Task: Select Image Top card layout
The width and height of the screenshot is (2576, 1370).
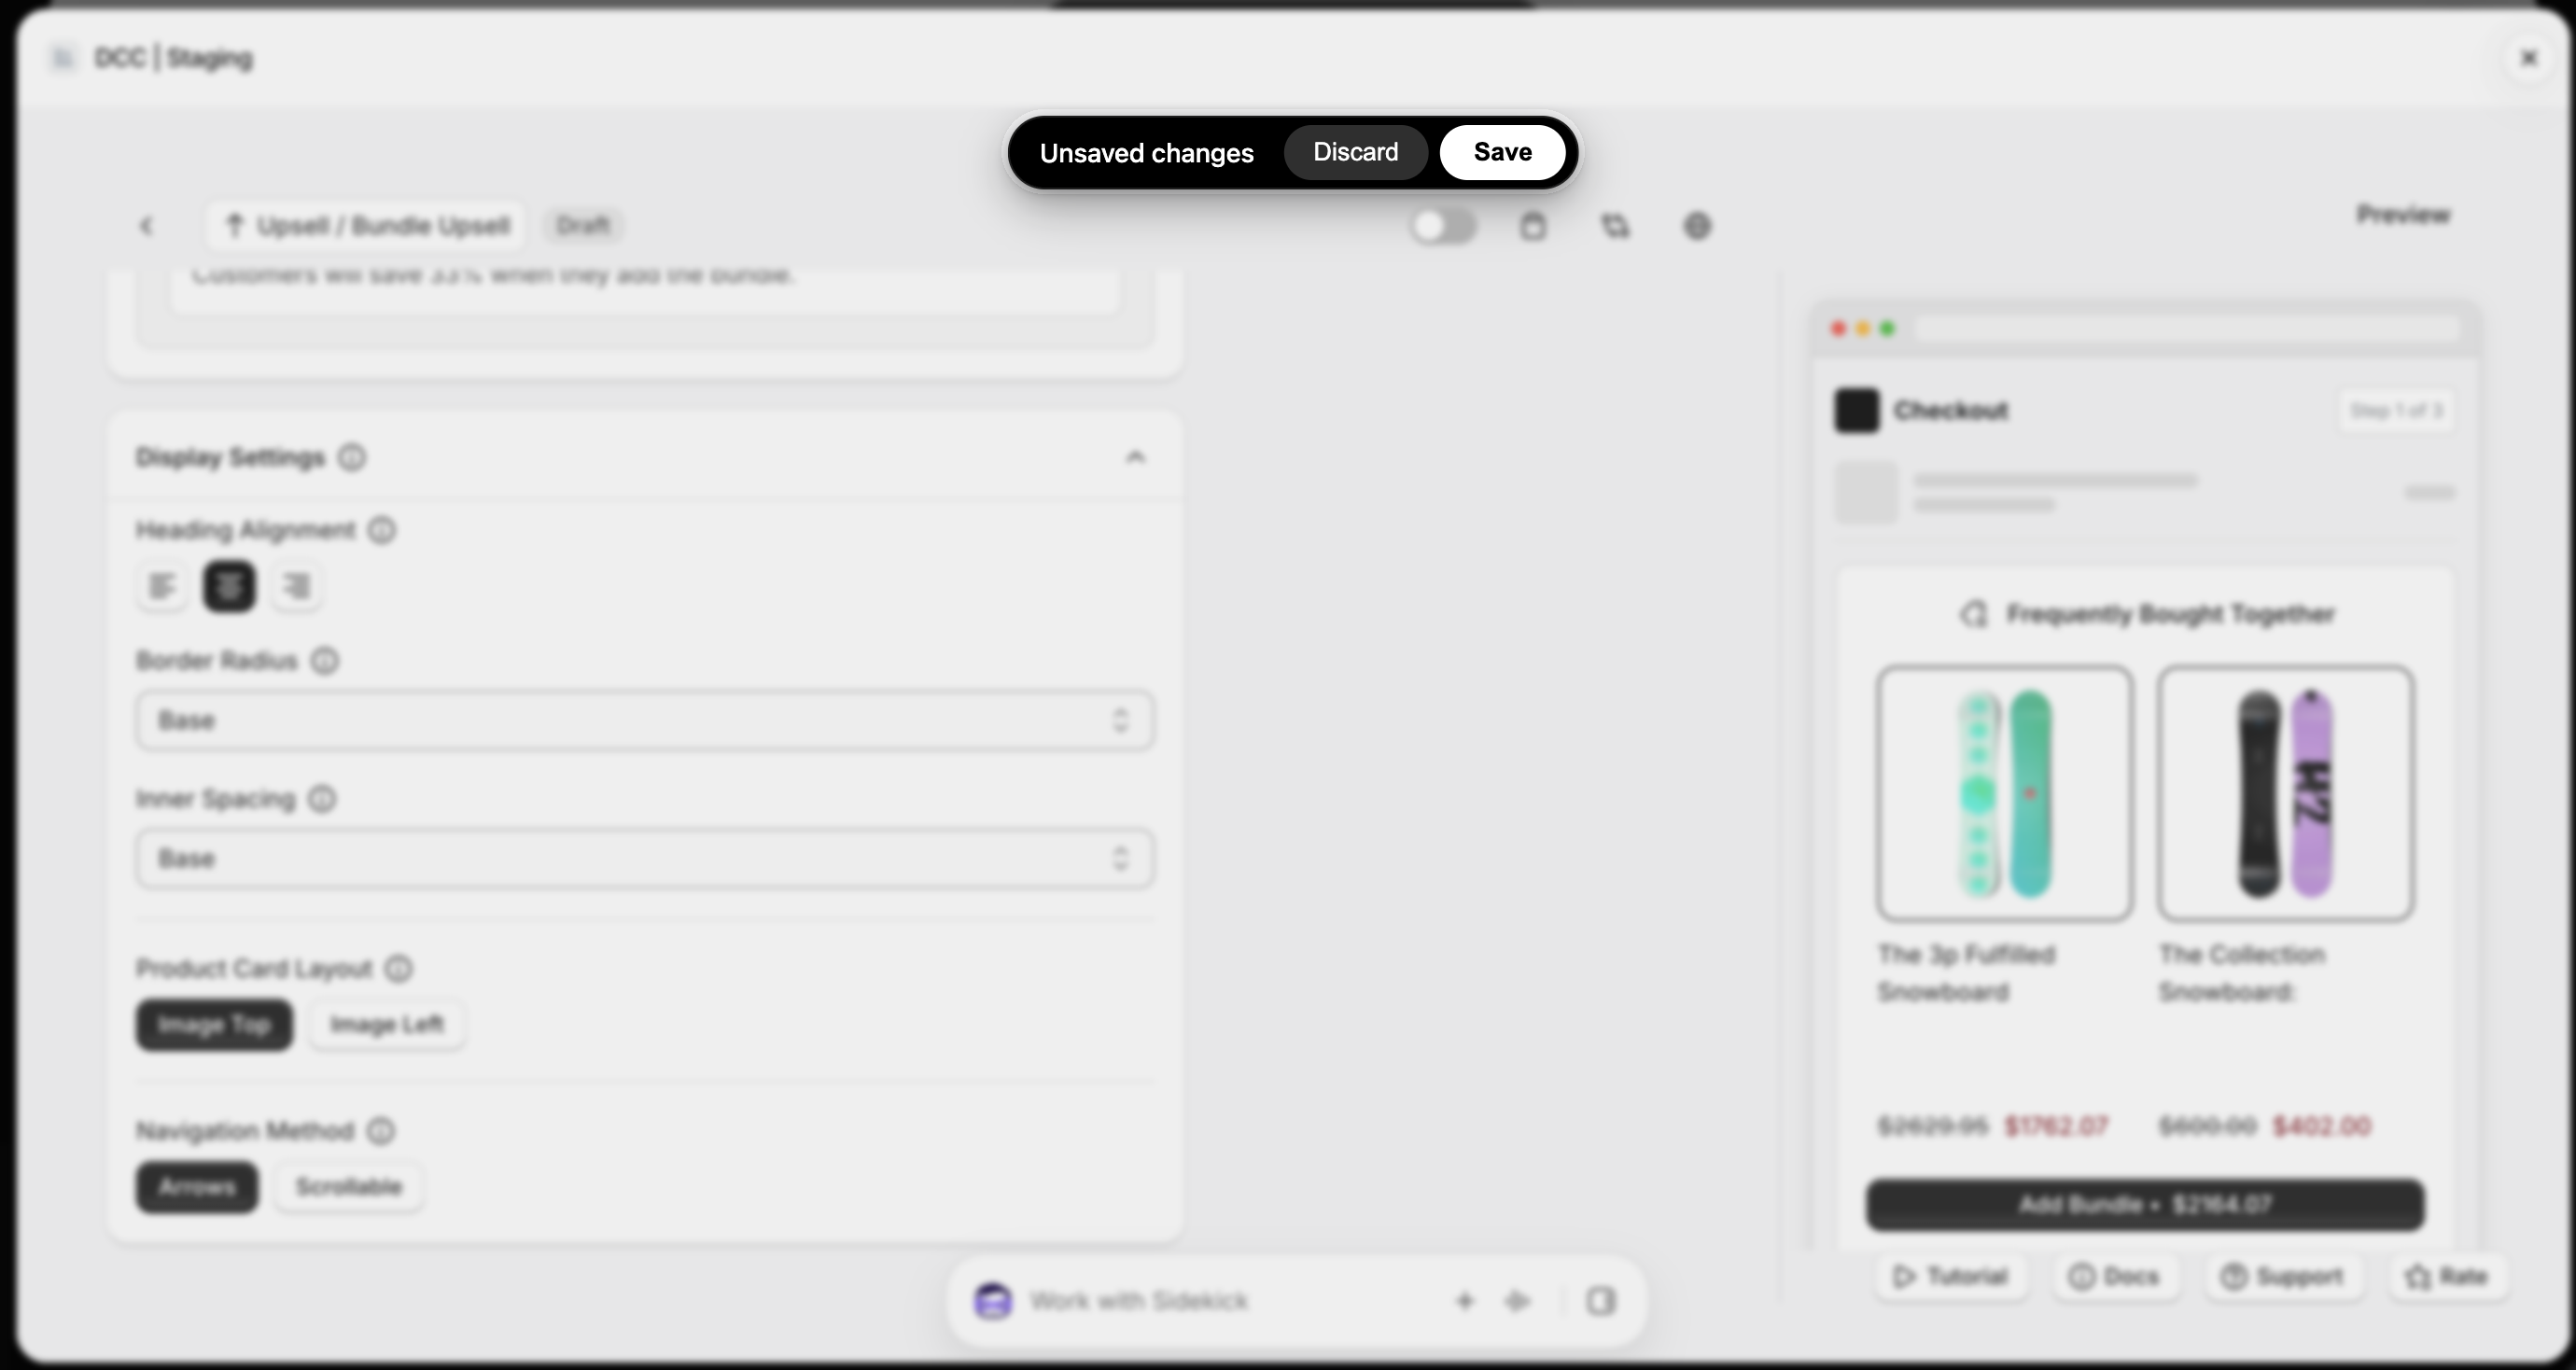Action: click(x=214, y=1025)
